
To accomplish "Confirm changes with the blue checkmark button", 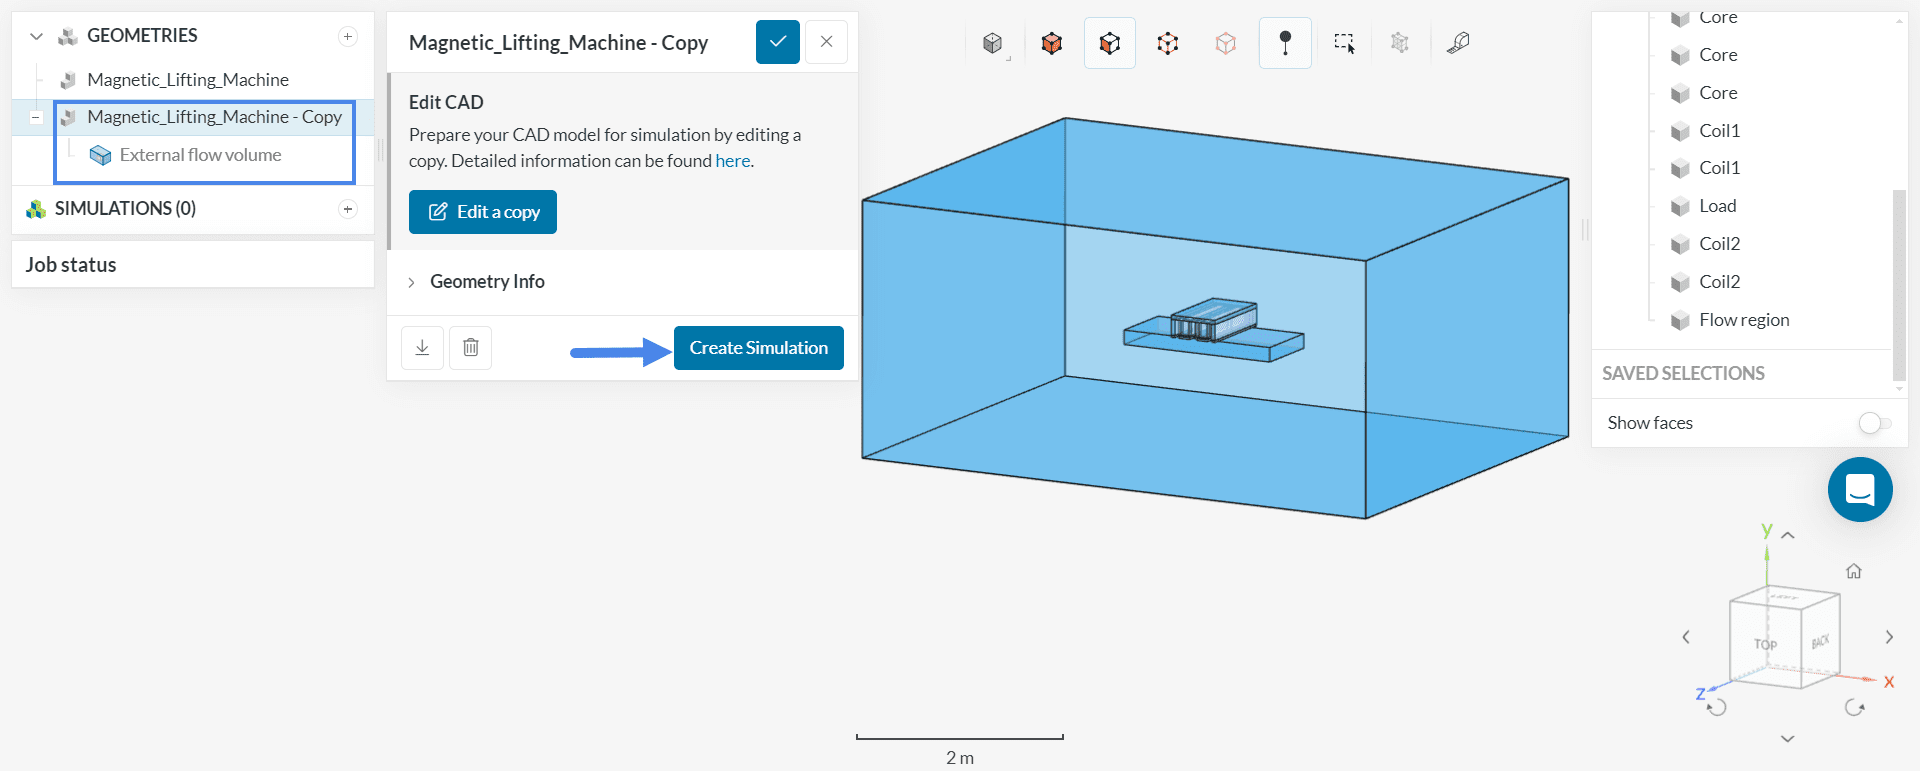I will [x=777, y=42].
